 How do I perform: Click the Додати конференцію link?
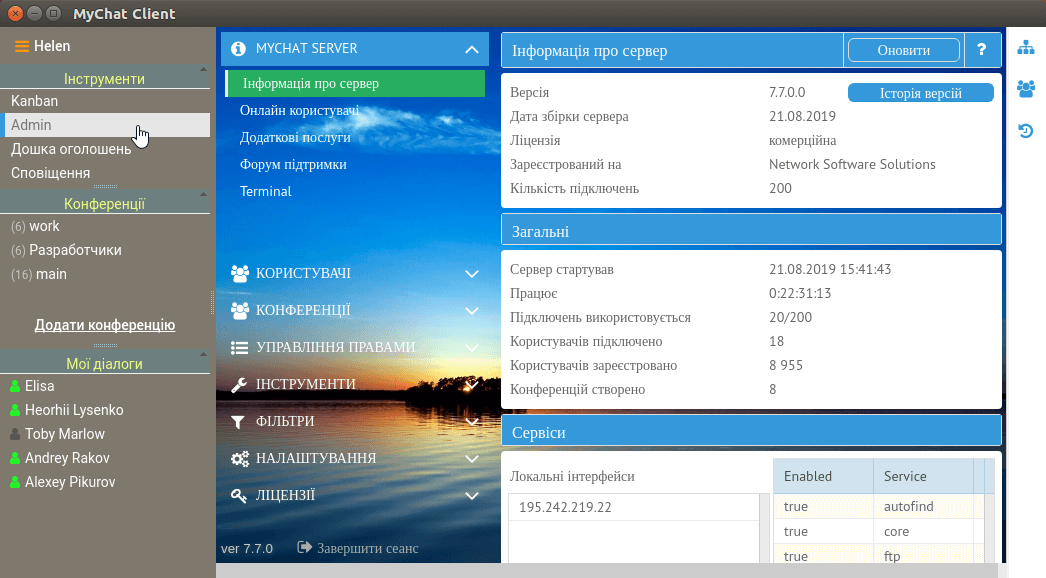click(105, 325)
